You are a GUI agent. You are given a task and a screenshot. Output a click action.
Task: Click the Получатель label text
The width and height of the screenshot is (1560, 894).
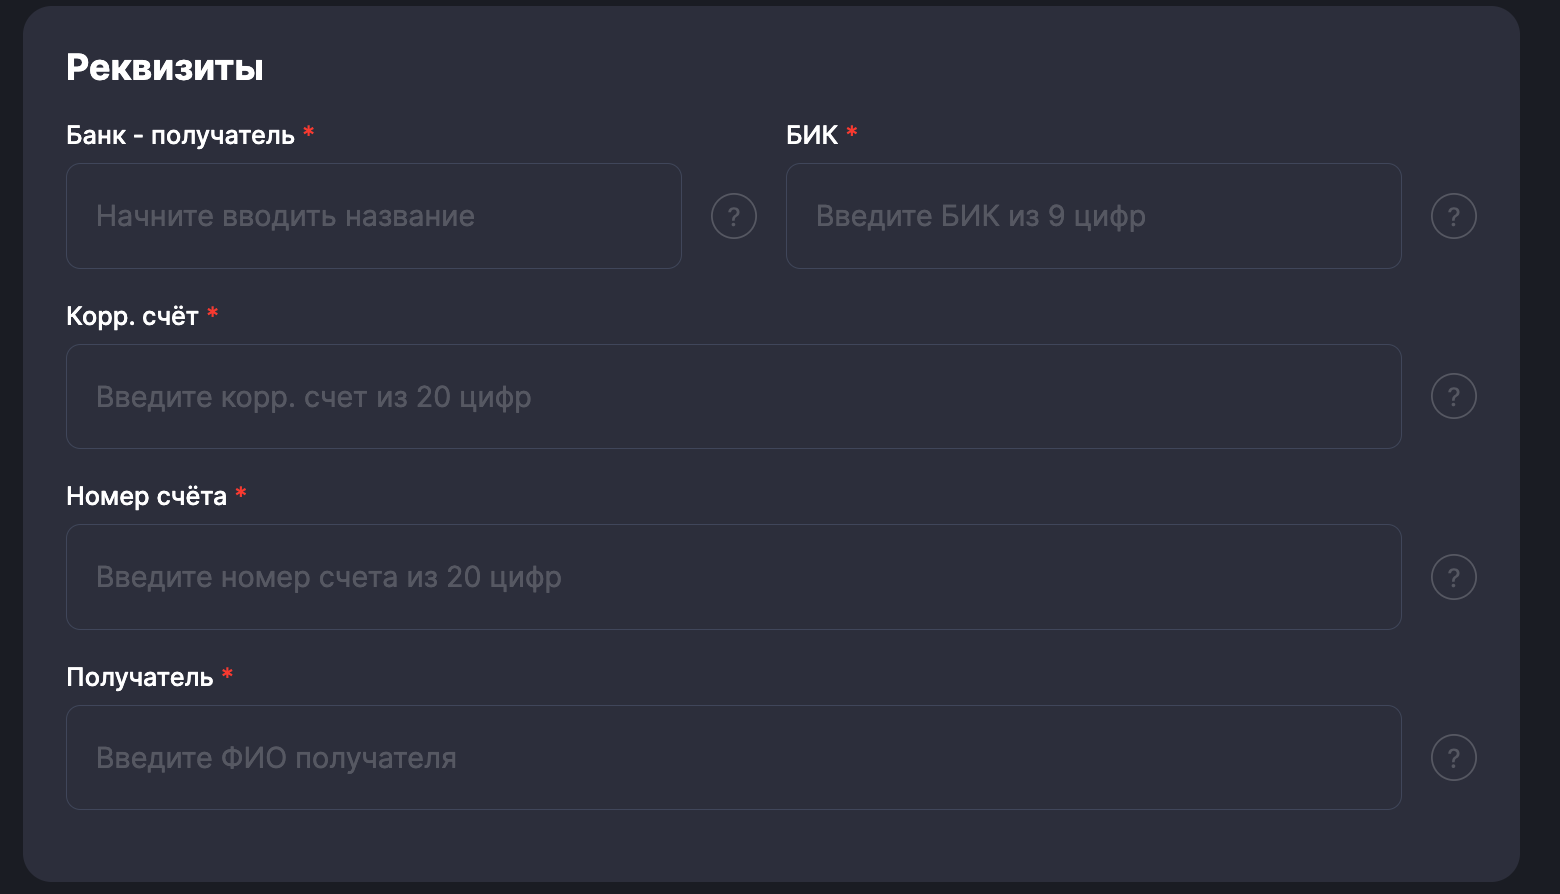pyautogui.click(x=139, y=677)
